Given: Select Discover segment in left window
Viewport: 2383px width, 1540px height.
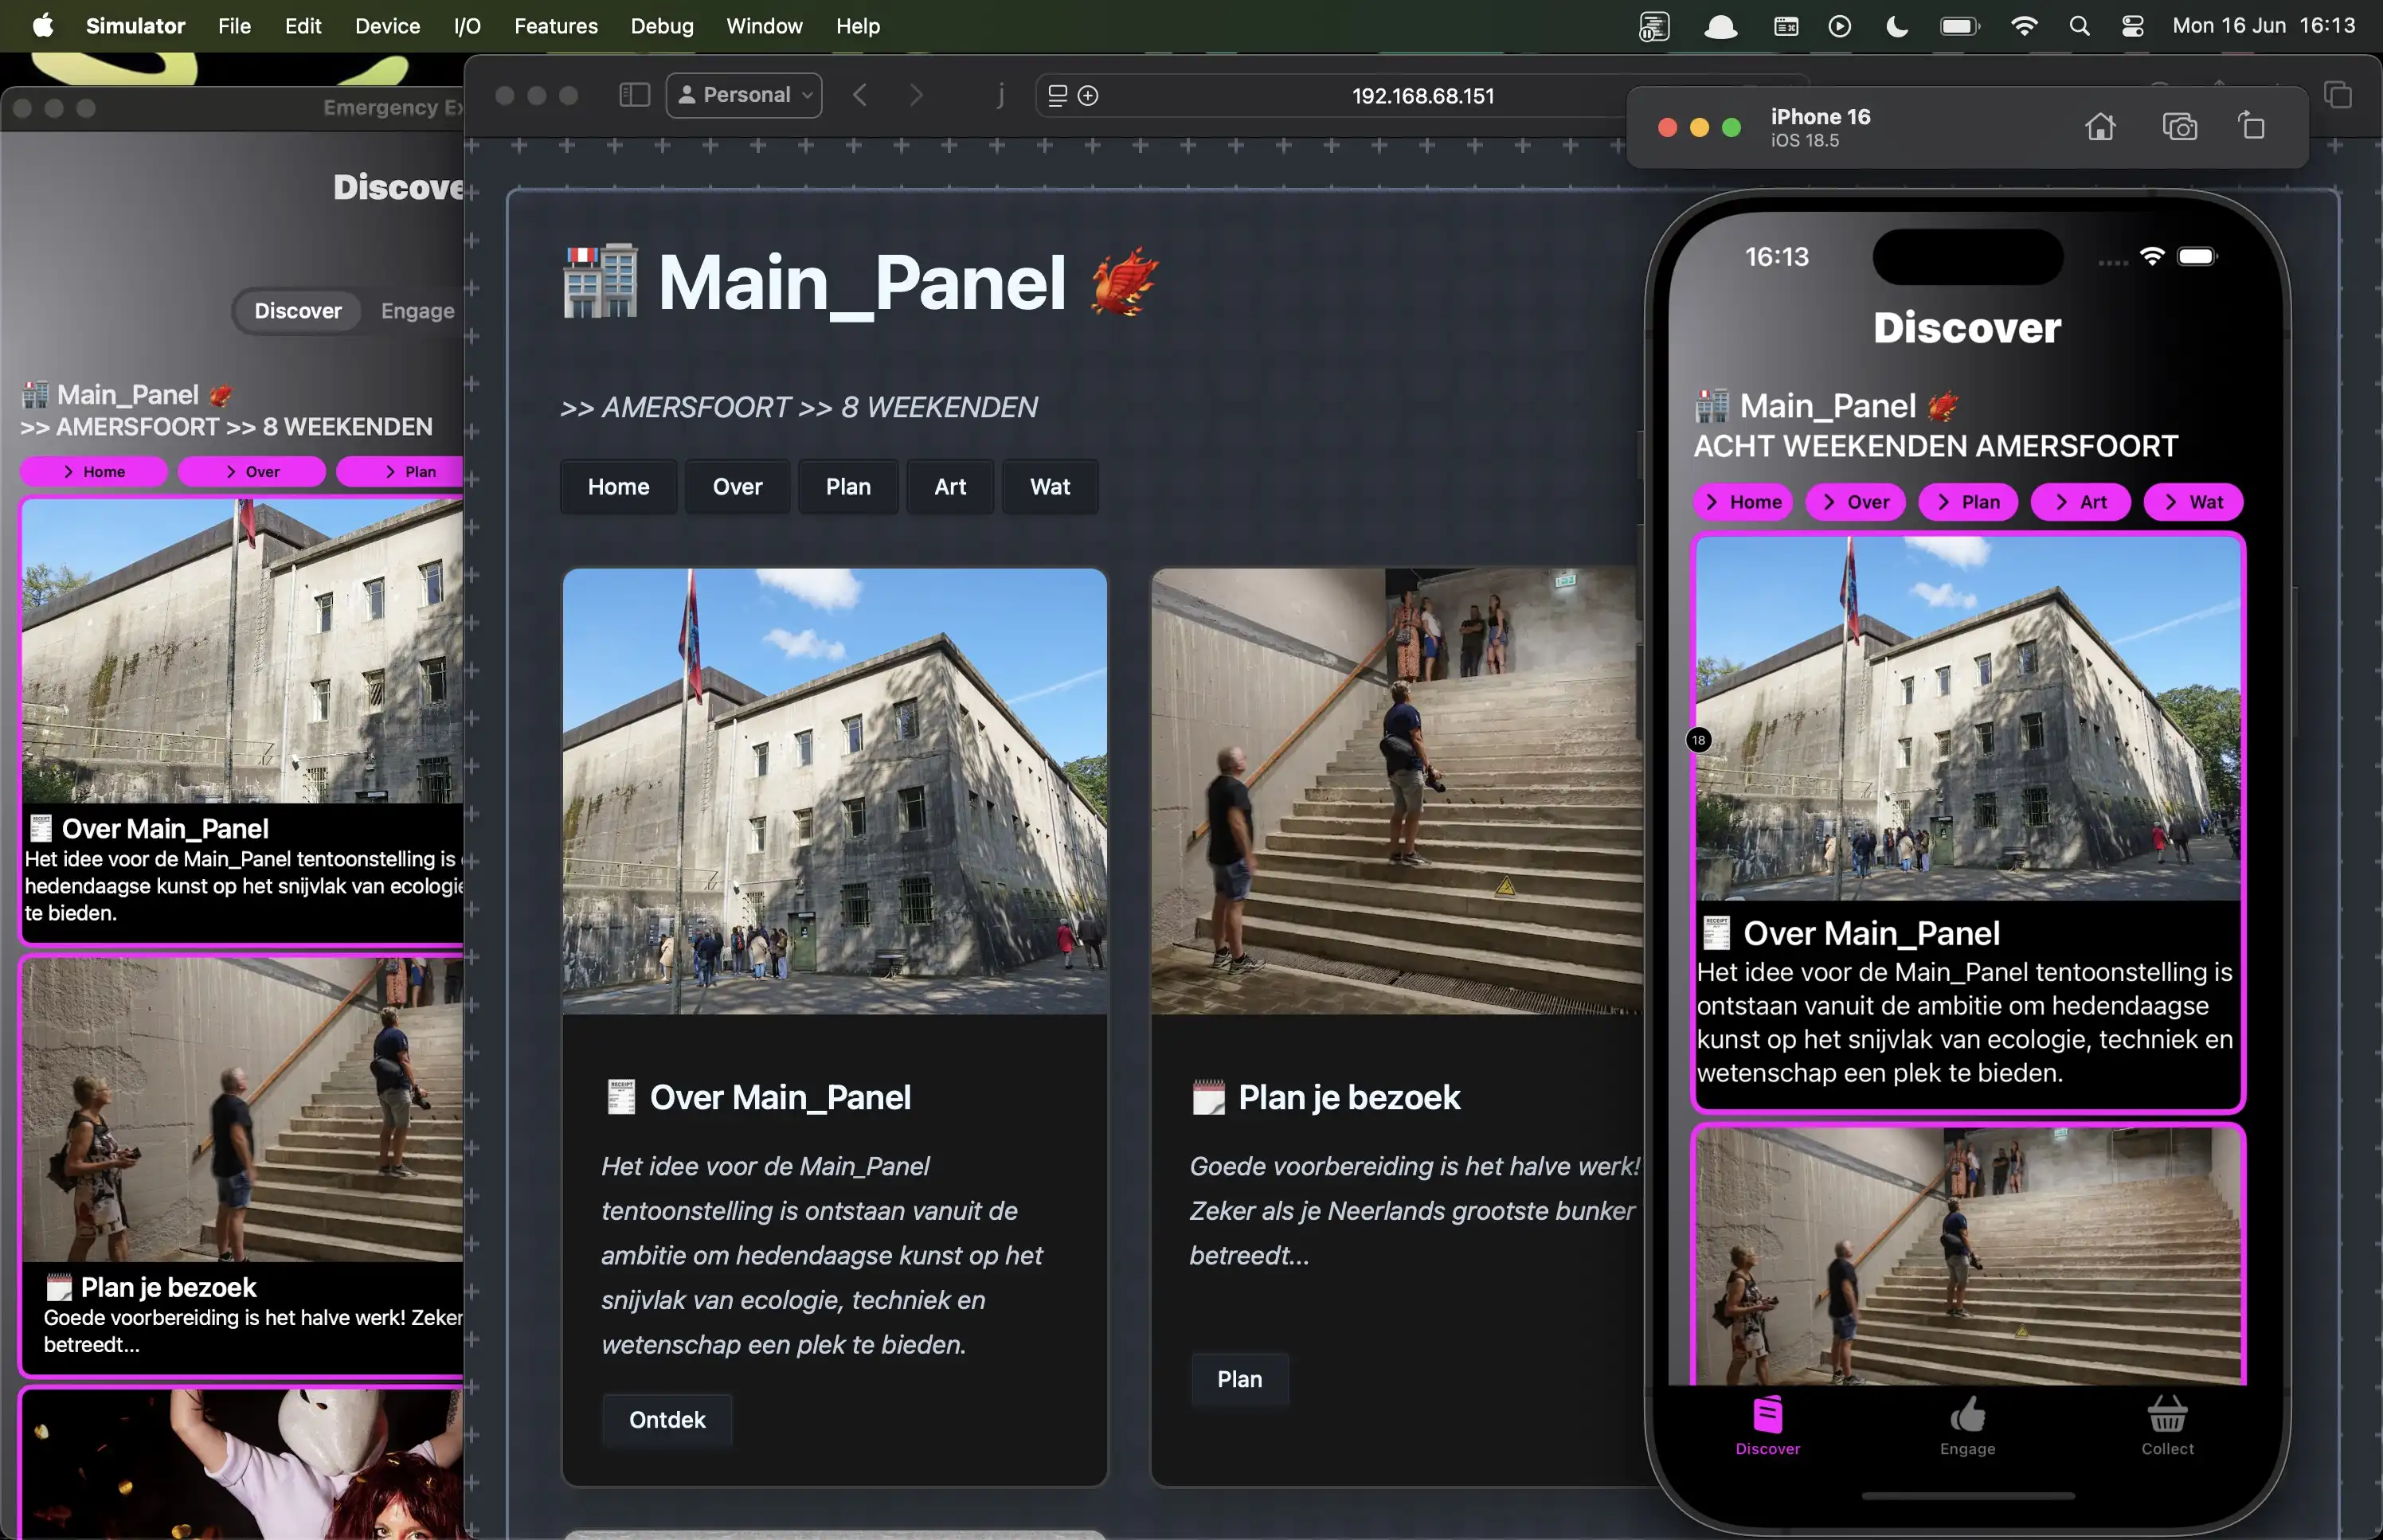Looking at the screenshot, I should tap(297, 311).
